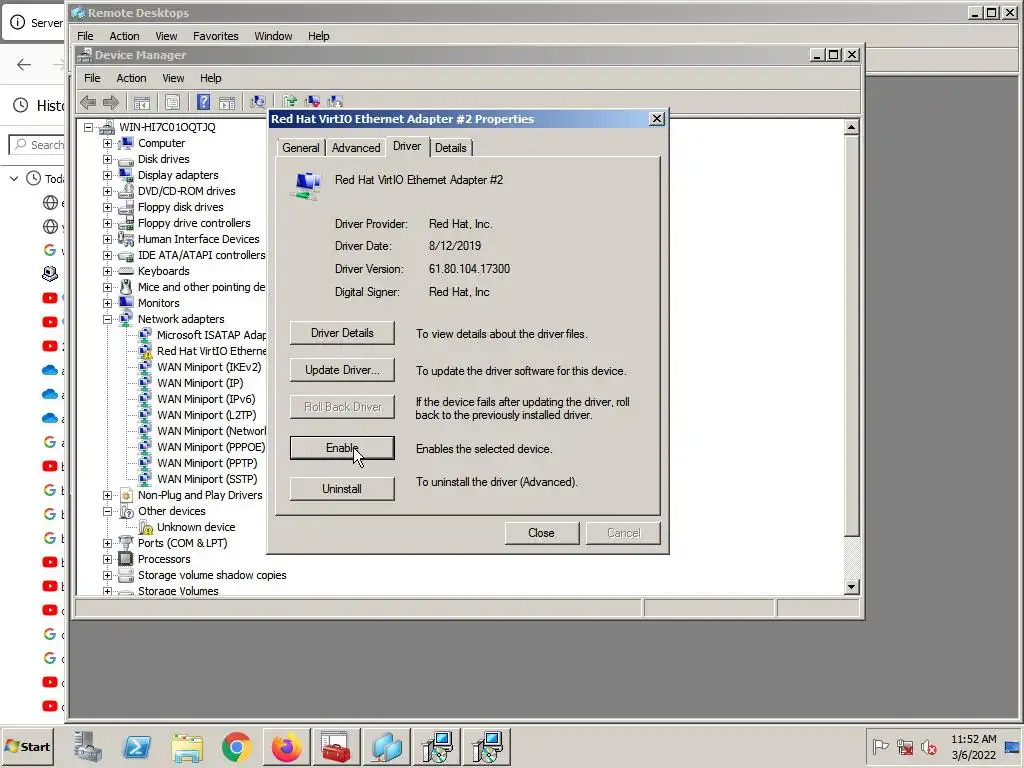Image resolution: width=1024 pixels, height=768 pixels.
Task: Open Device Manager File menu
Action: click(92, 78)
